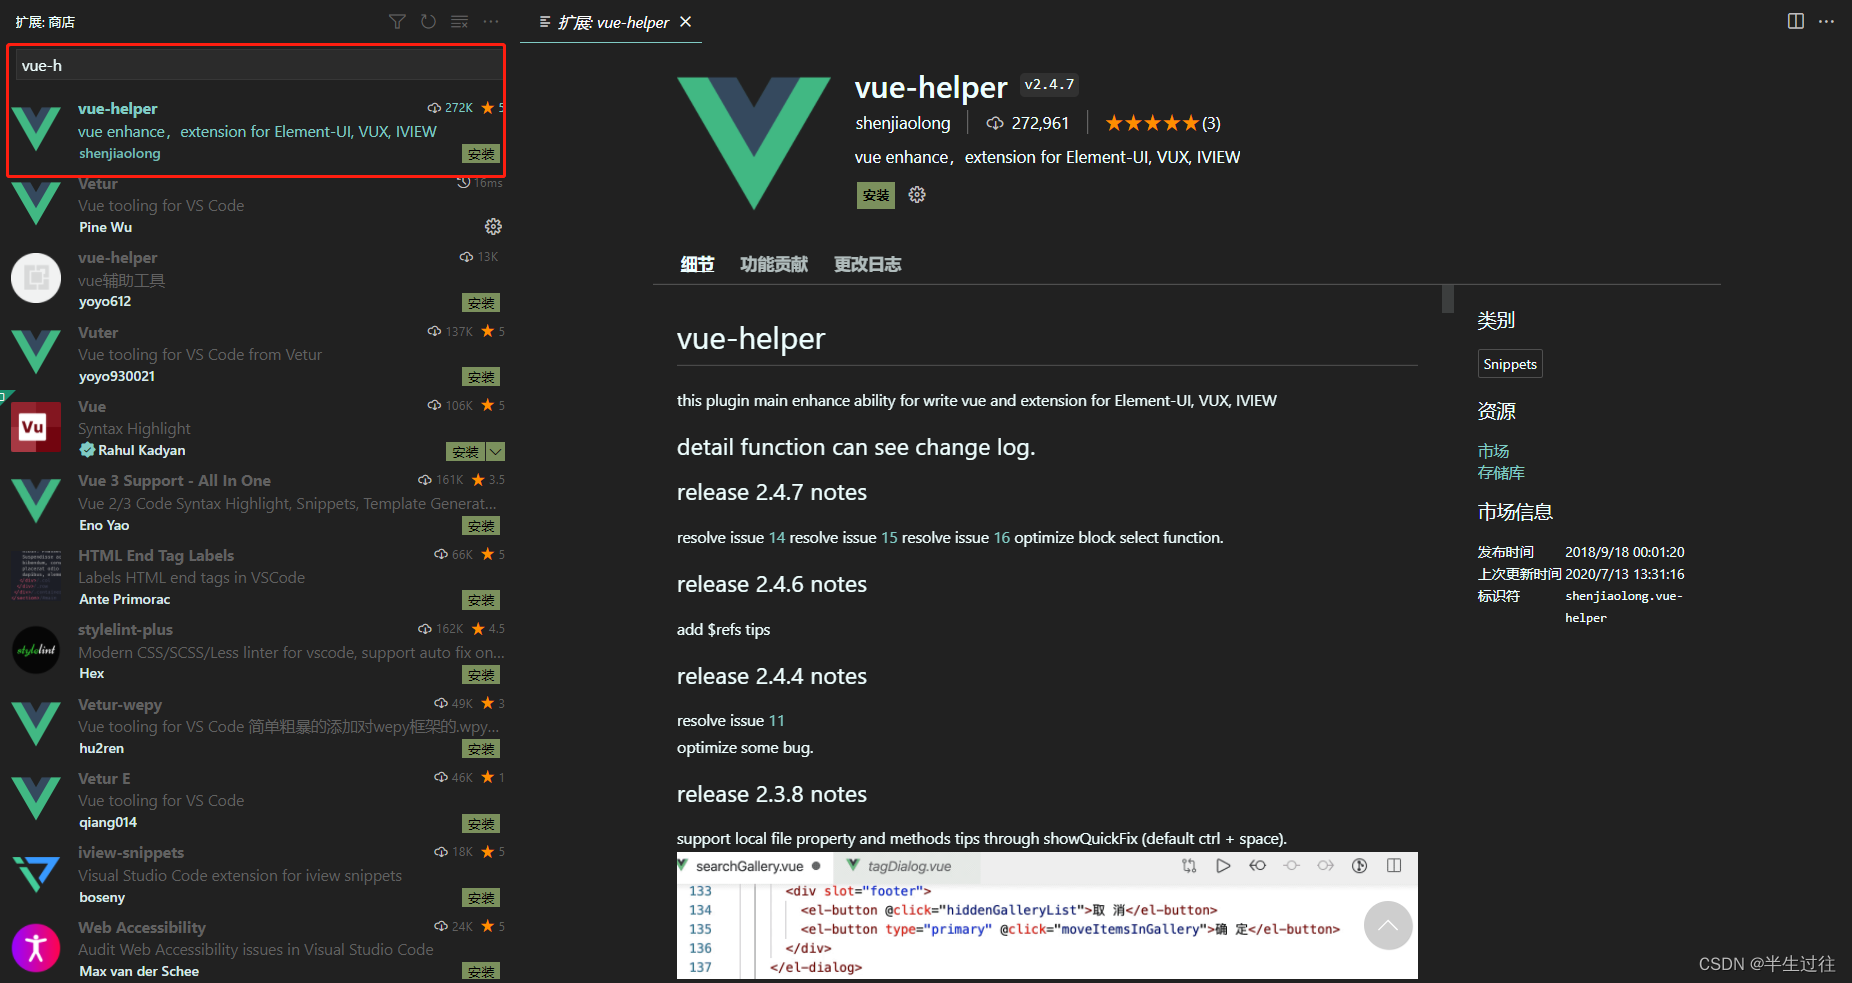Install Vetur E extension
The width and height of the screenshot is (1852, 983).
[481, 824]
